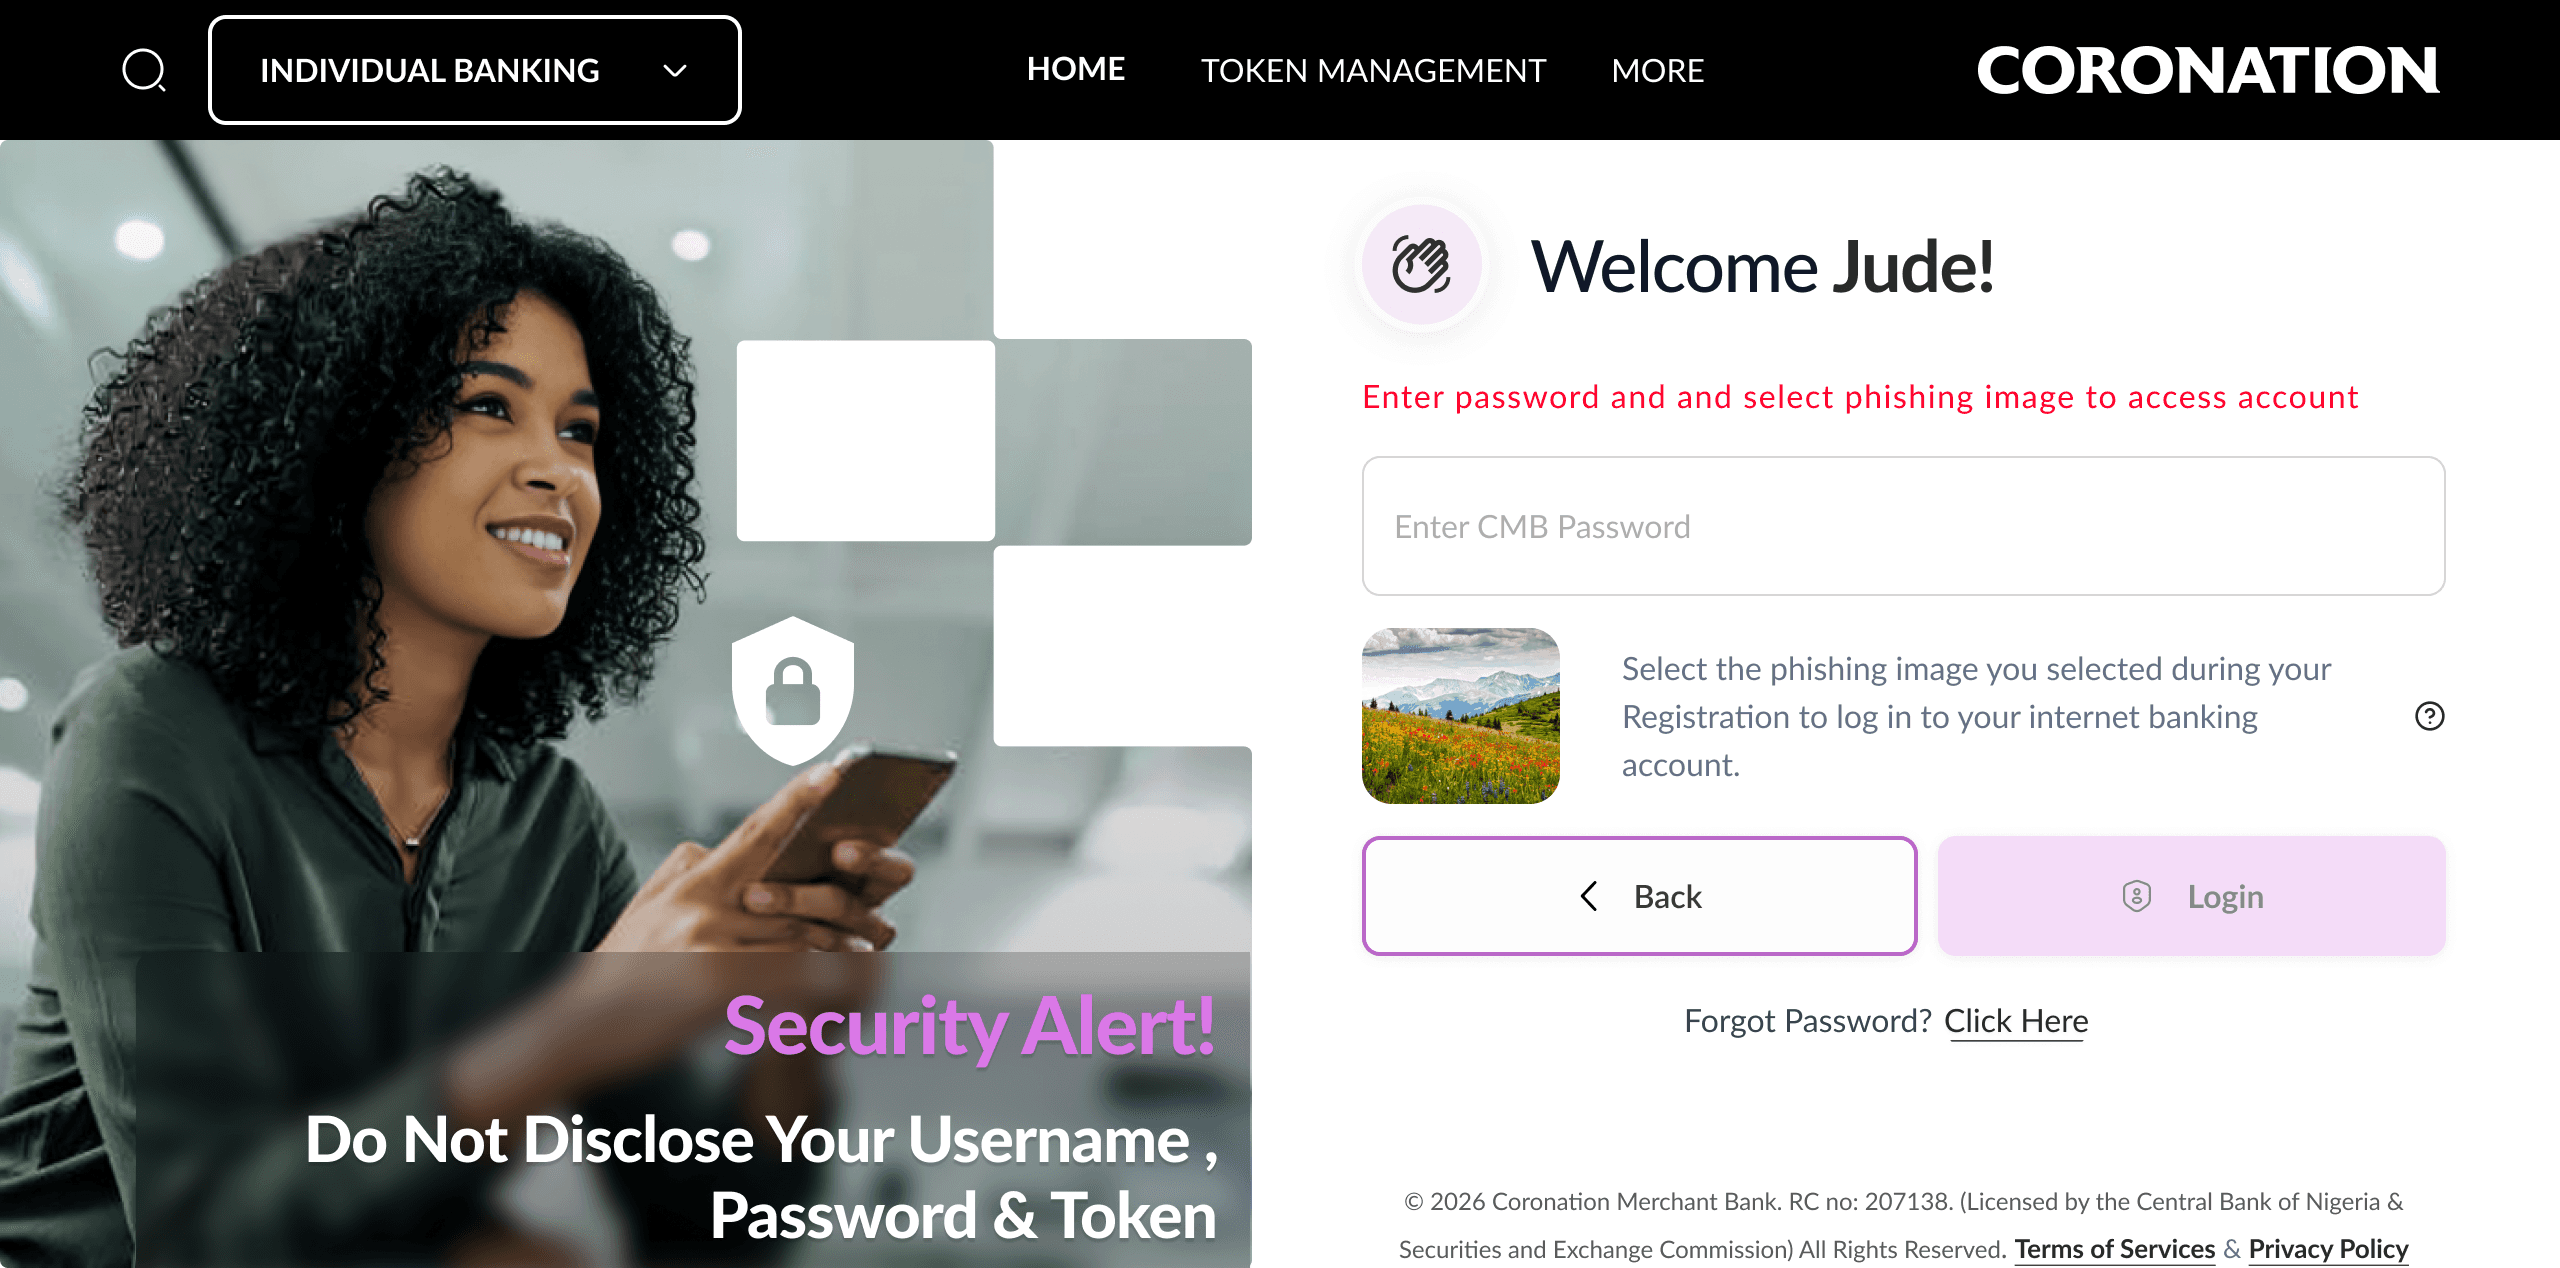
Task: Open the search magnifier icon
Action: pos(144,70)
